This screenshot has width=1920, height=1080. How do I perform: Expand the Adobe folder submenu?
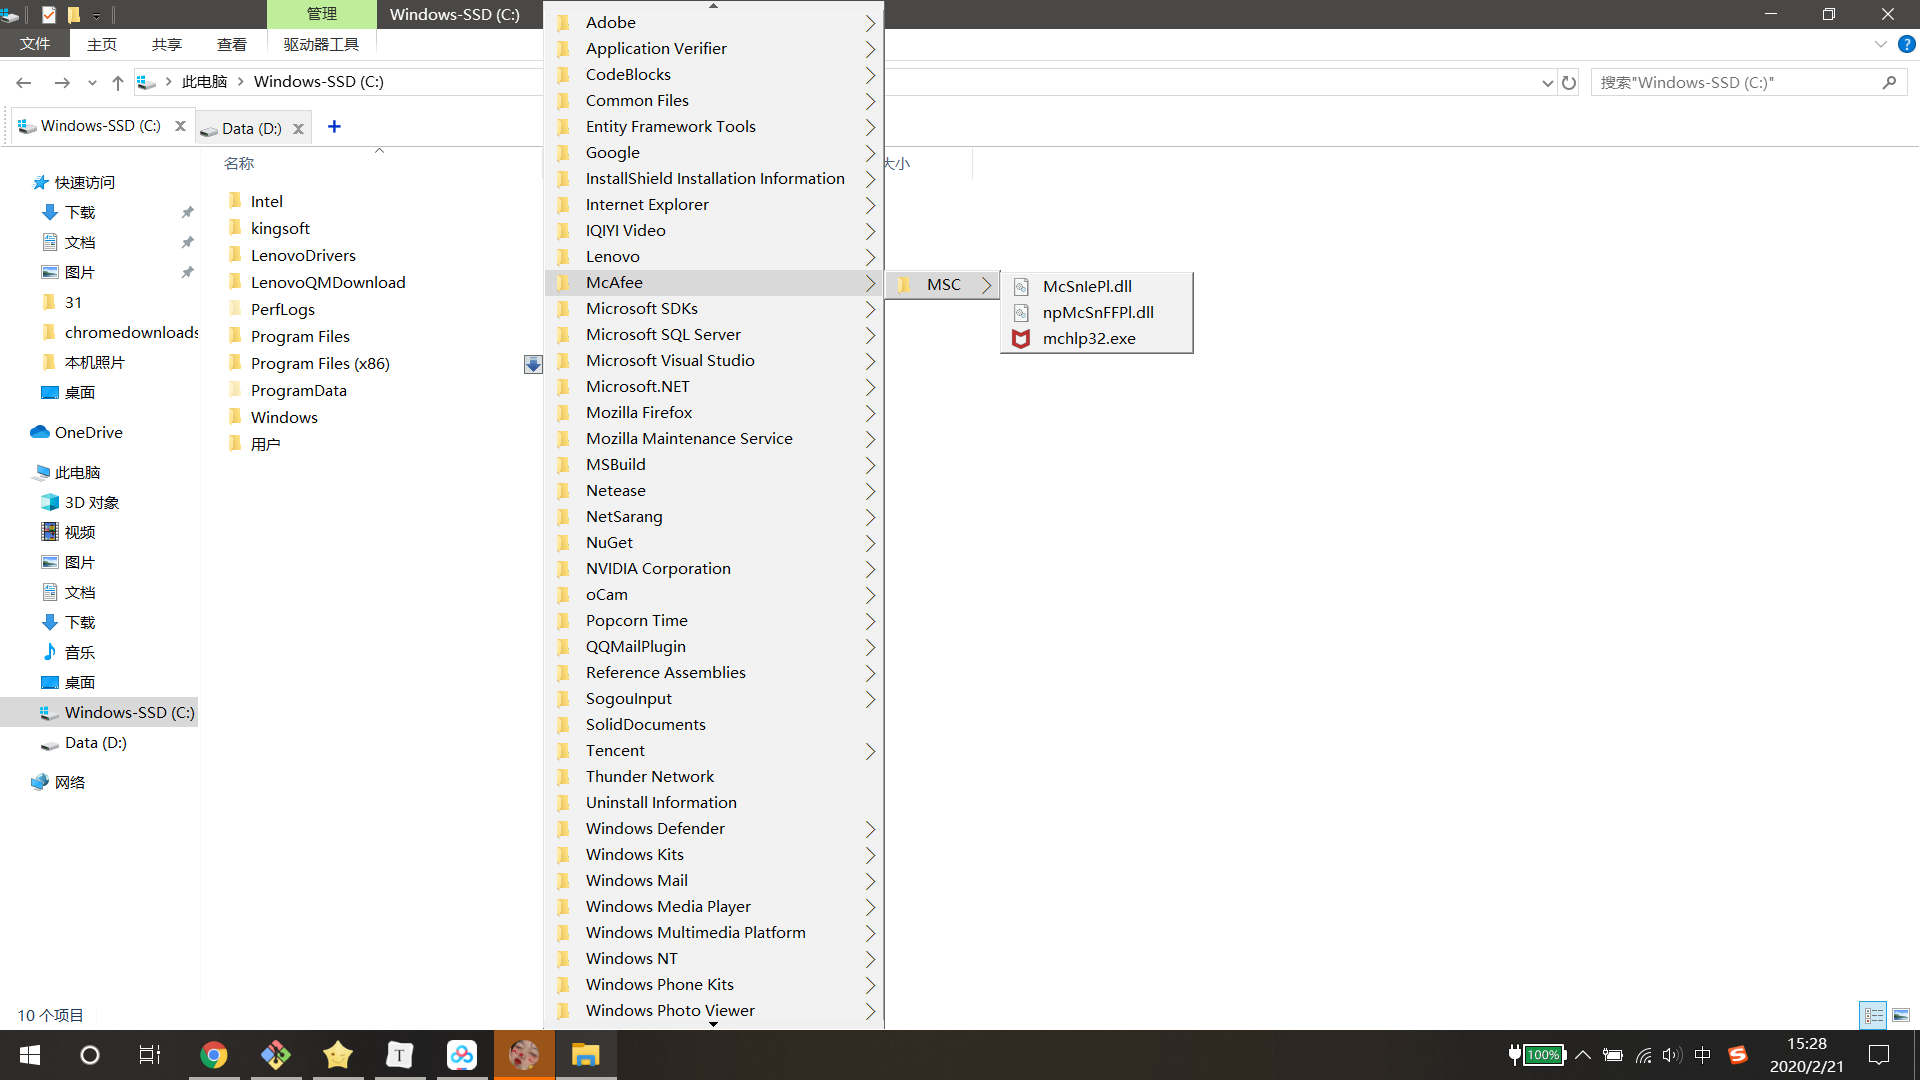[869, 22]
